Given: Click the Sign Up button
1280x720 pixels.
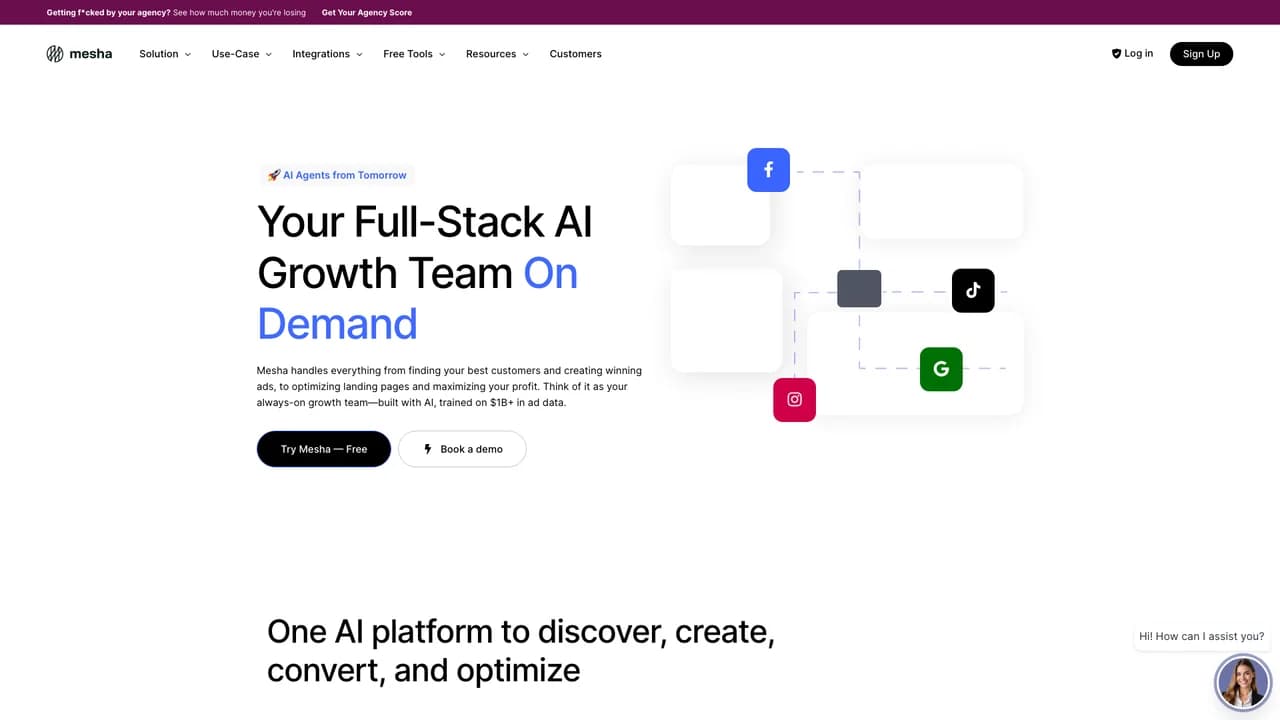Looking at the screenshot, I should pyautogui.click(x=1201, y=54).
